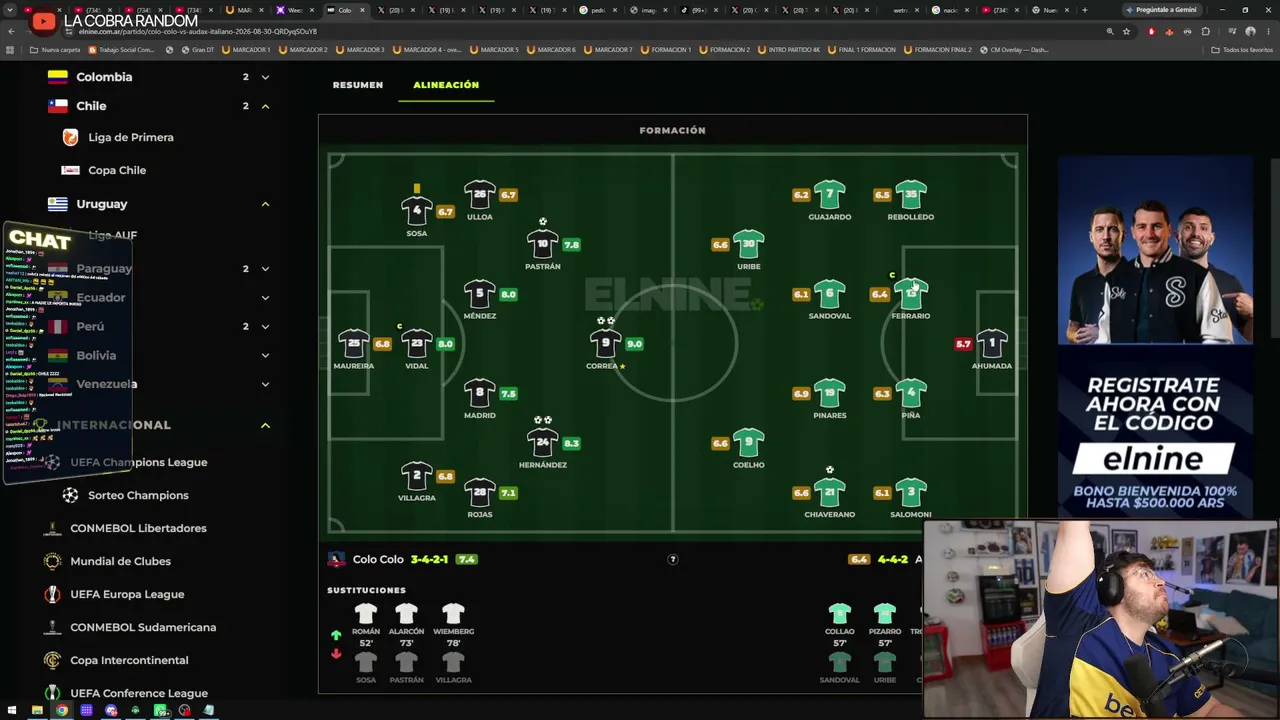The width and height of the screenshot is (1280, 720).
Task: Click Méndez's number 5 shirt
Action: [x=480, y=294]
